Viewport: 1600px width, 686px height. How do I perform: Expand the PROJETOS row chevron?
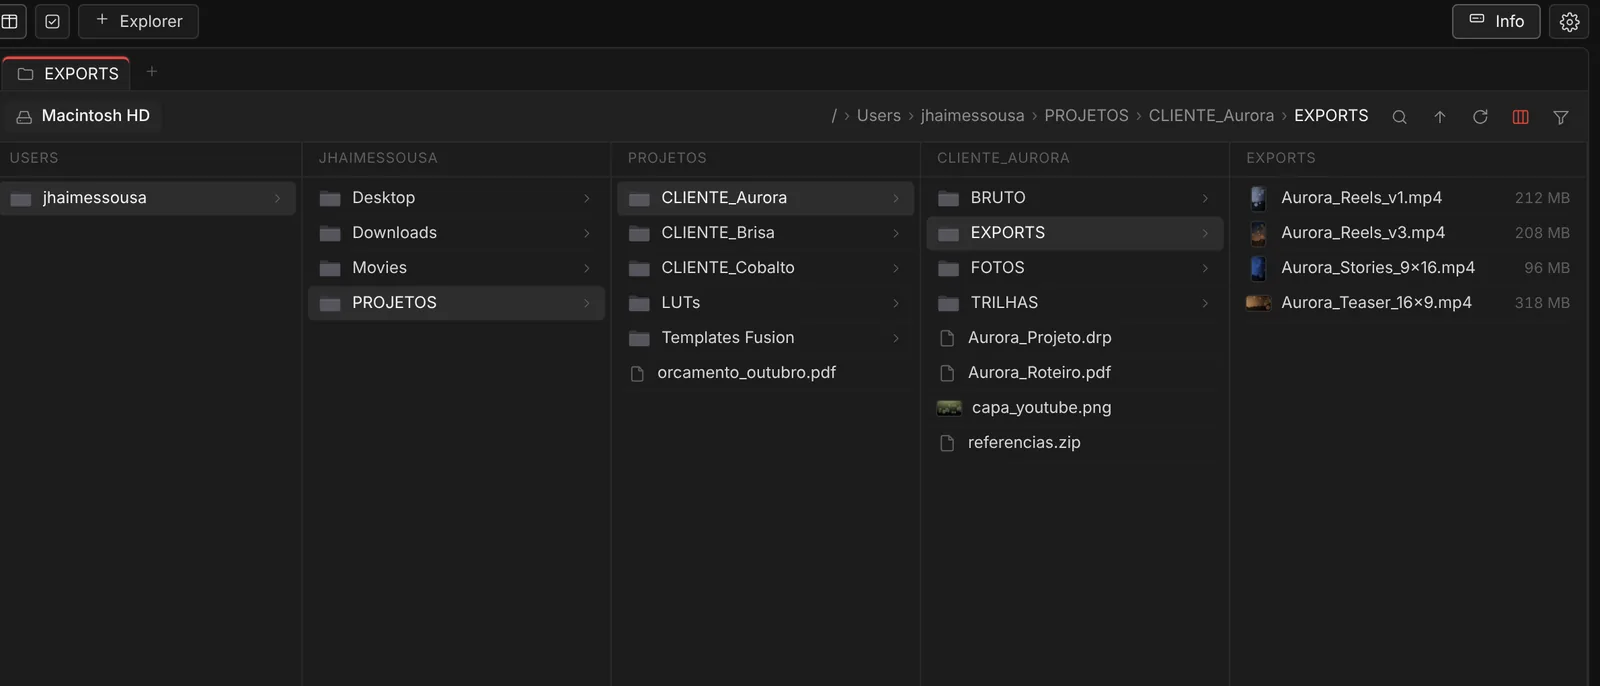pyautogui.click(x=587, y=303)
